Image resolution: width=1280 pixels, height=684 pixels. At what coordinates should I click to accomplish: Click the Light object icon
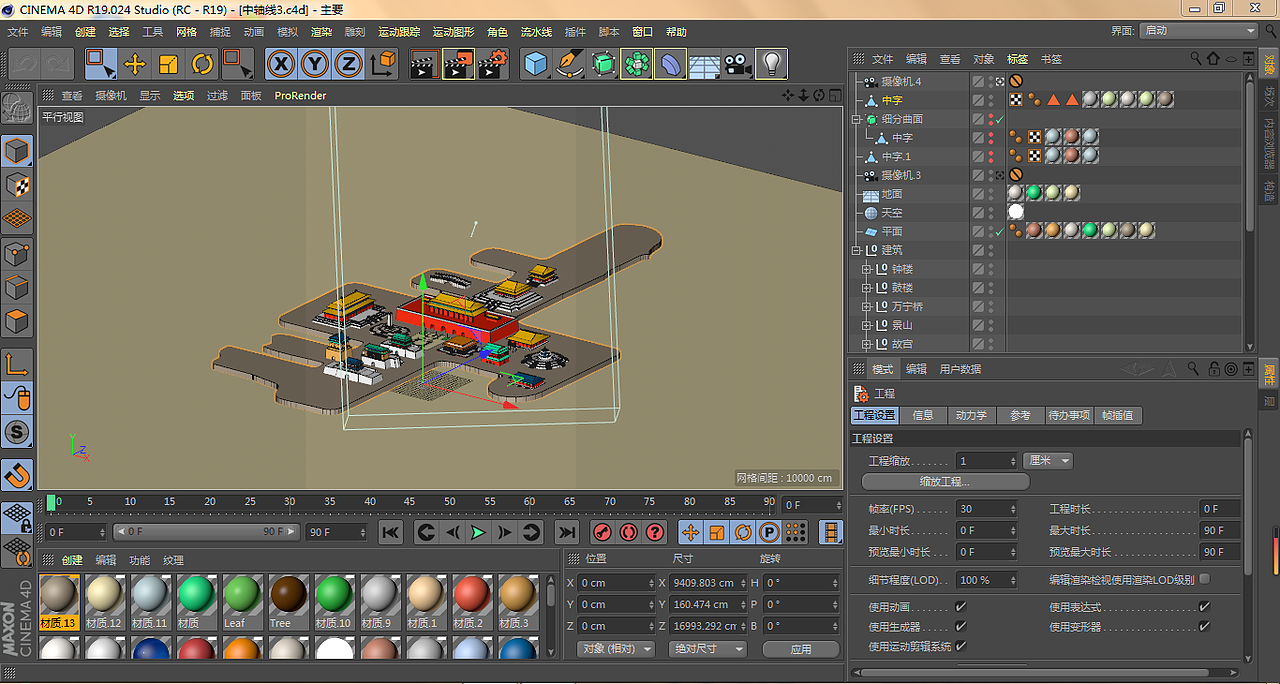point(770,65)
